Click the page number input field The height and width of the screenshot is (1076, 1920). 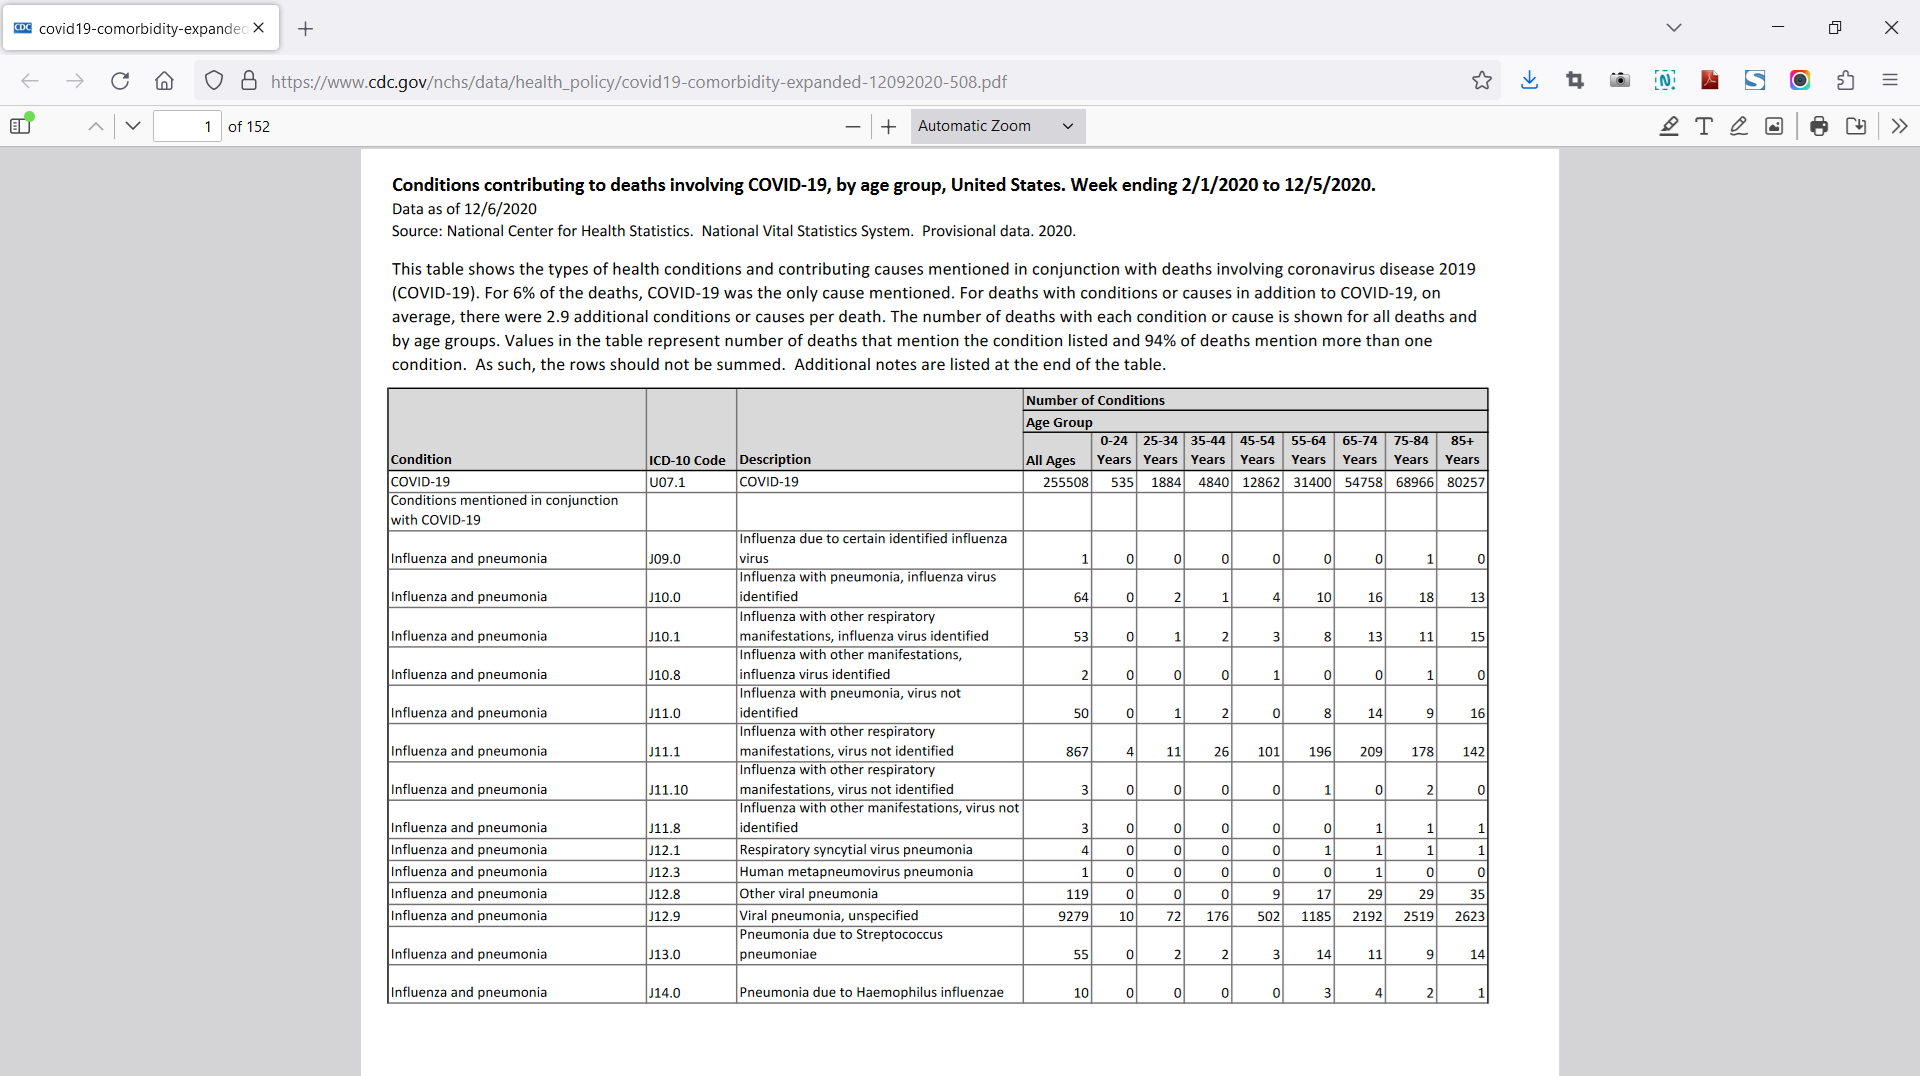[187, 126]
